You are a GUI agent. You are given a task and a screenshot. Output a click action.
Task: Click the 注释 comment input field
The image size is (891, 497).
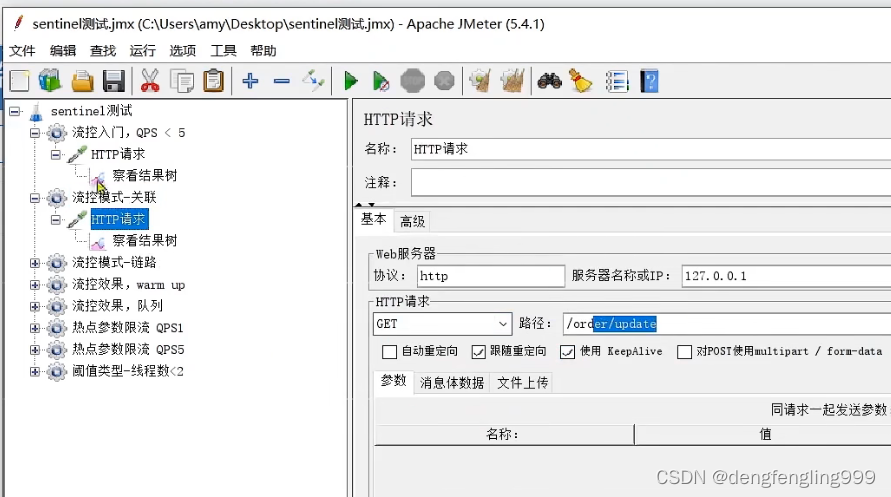[651, 182]
